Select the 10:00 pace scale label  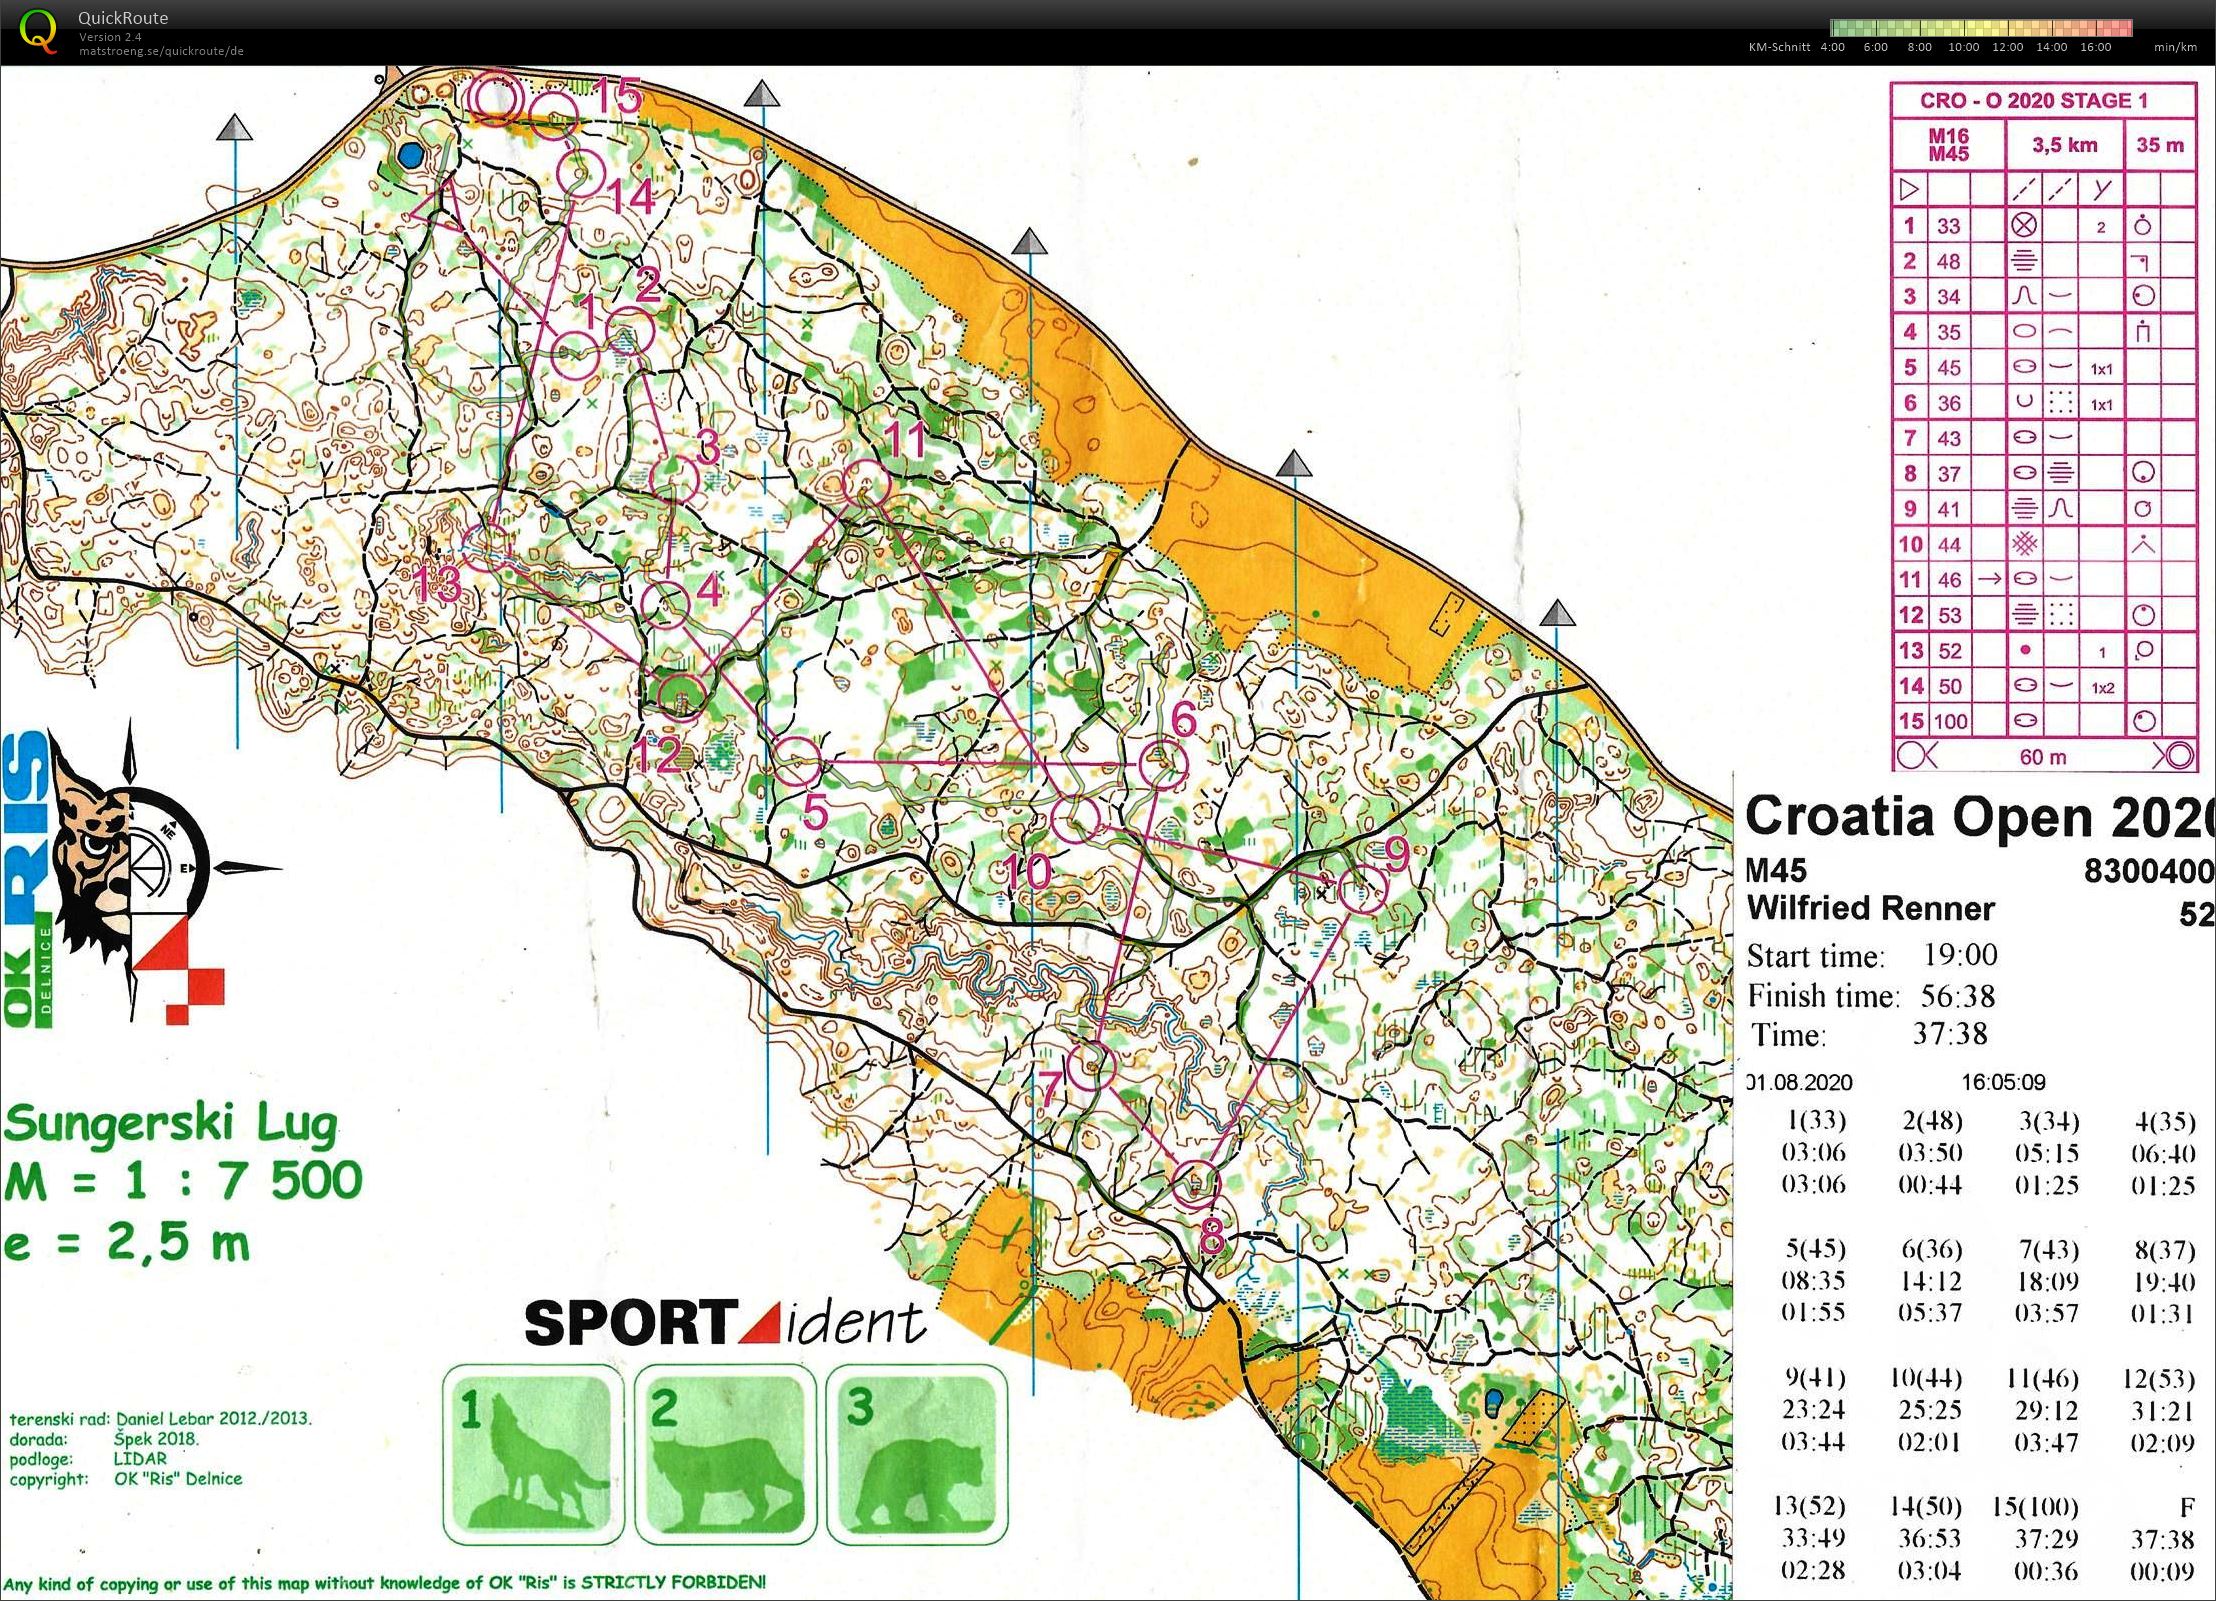(1963, 47)
